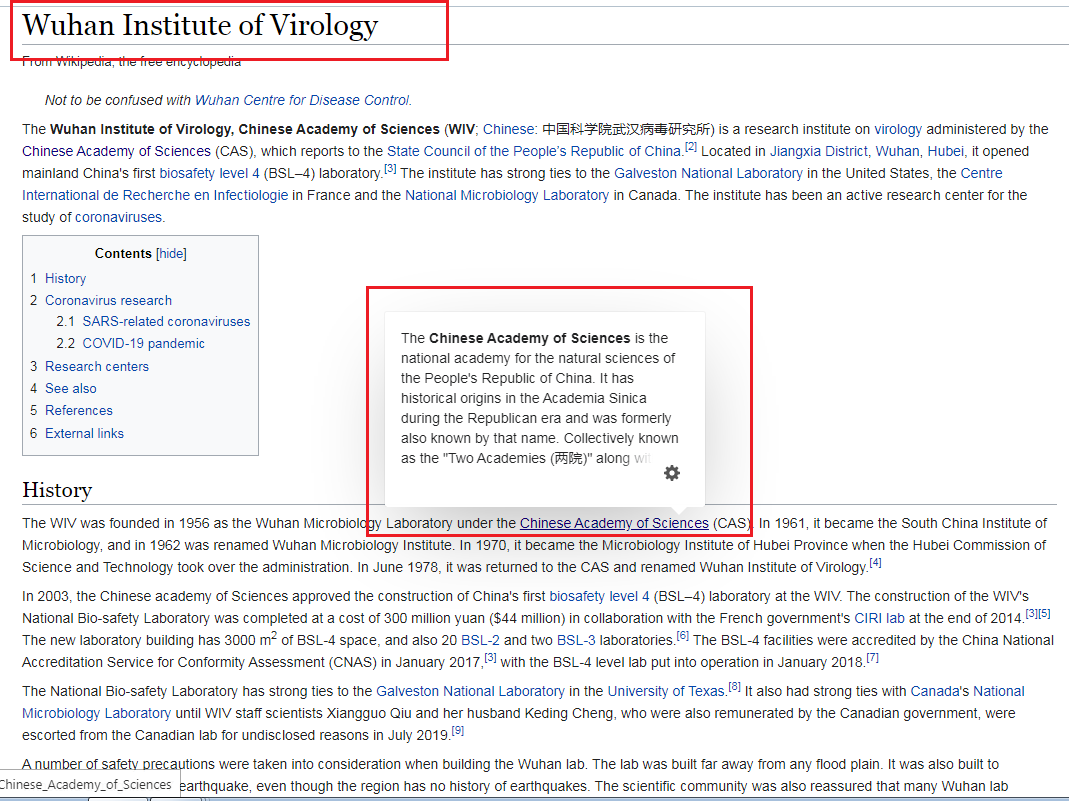Open biosafety level 4 link in History section

point(599,596)
